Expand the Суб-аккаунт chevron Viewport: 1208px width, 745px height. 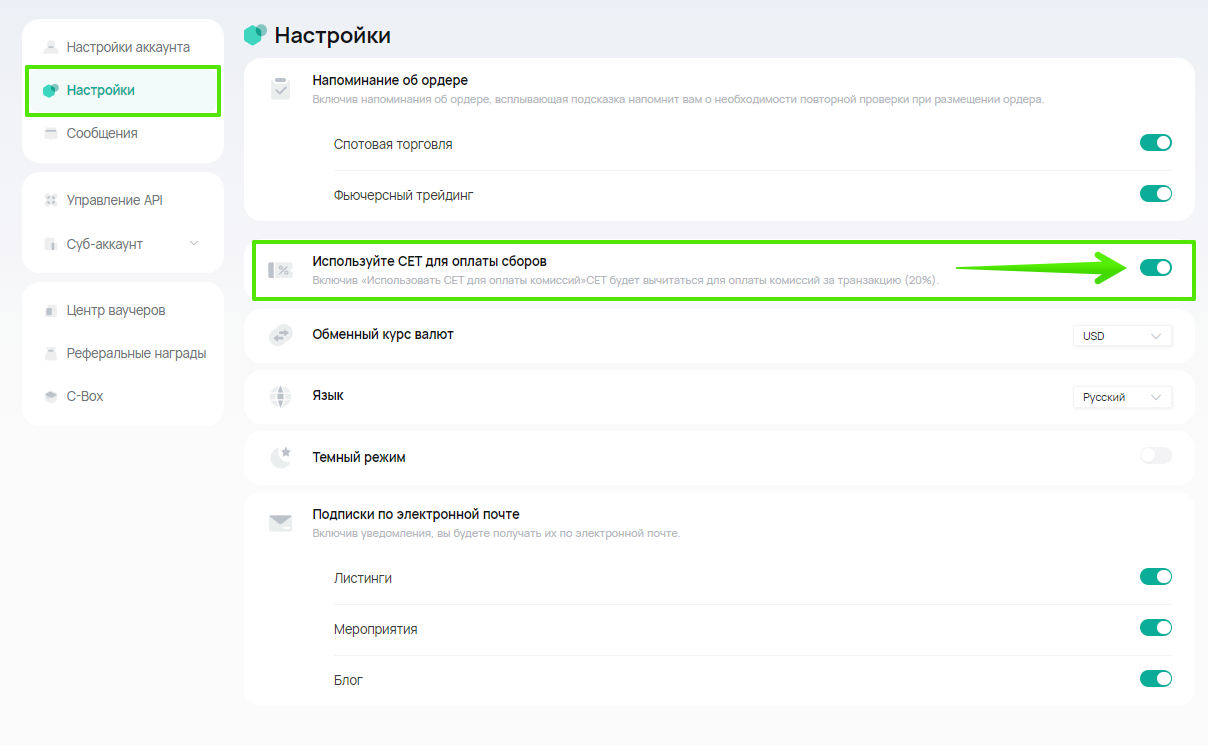click(x=194, y=244)
